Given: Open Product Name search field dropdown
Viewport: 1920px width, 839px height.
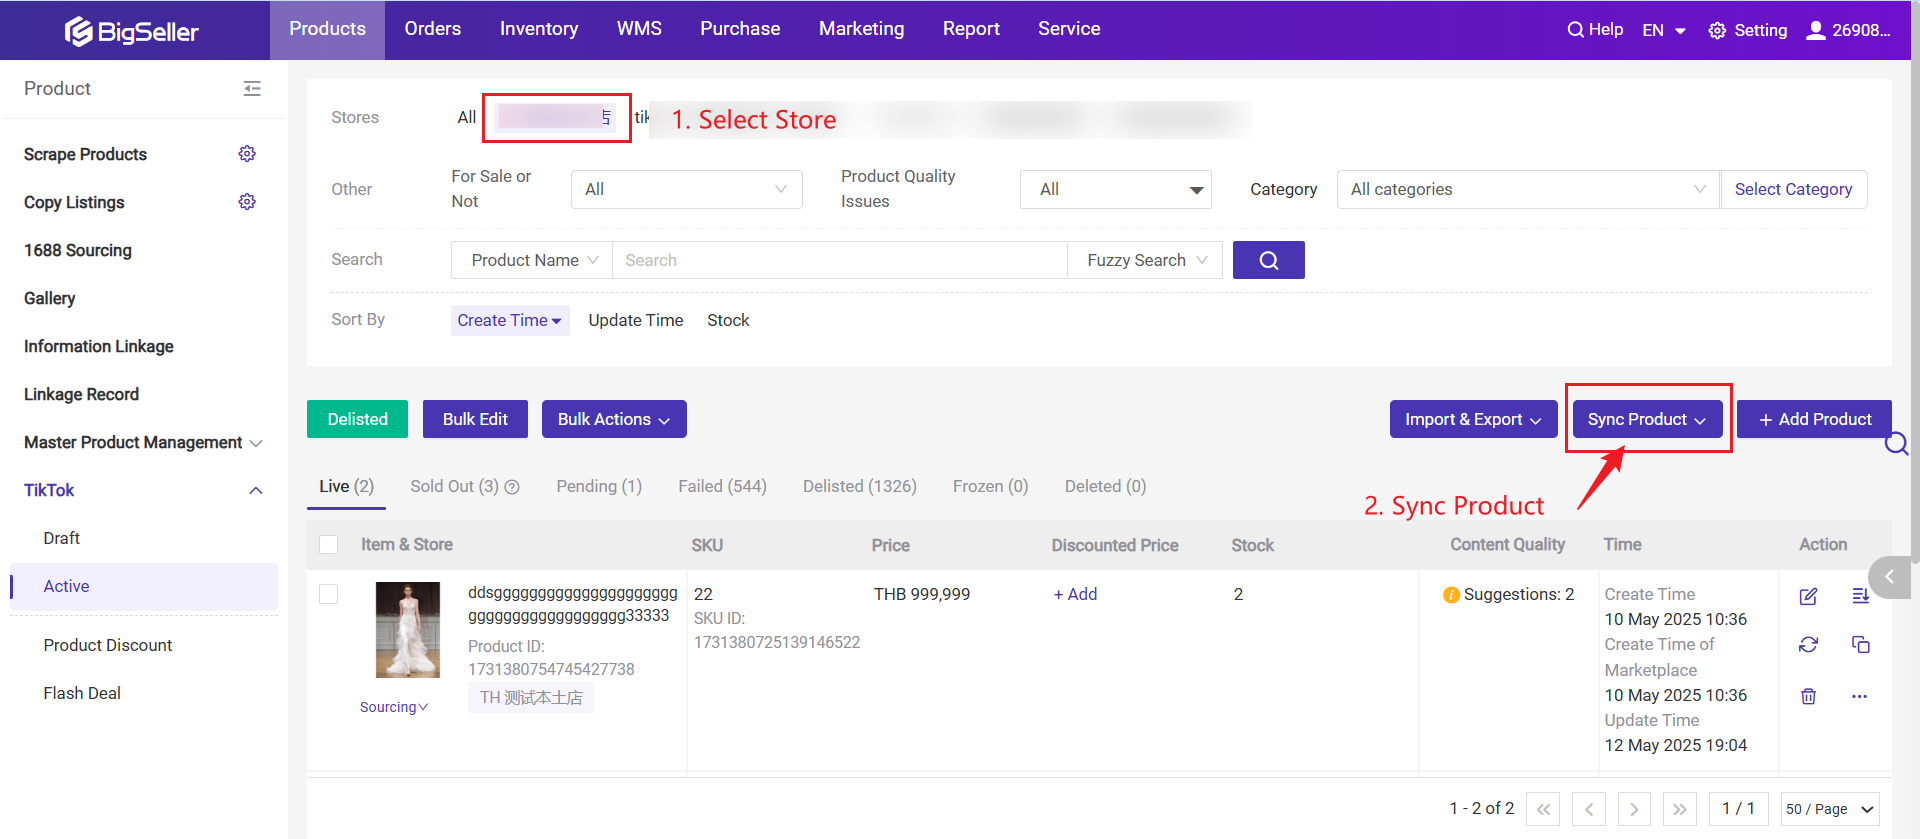Looking at the screenshot, I should pos(531,260).
